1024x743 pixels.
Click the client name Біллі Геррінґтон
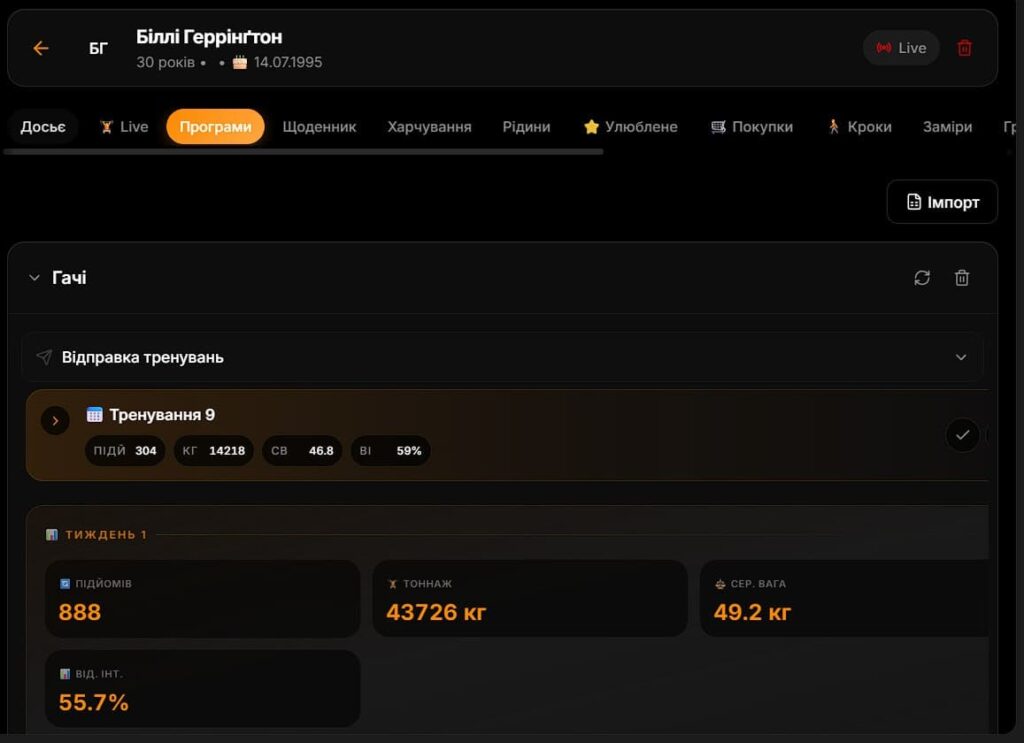click(x=209, y=37)
